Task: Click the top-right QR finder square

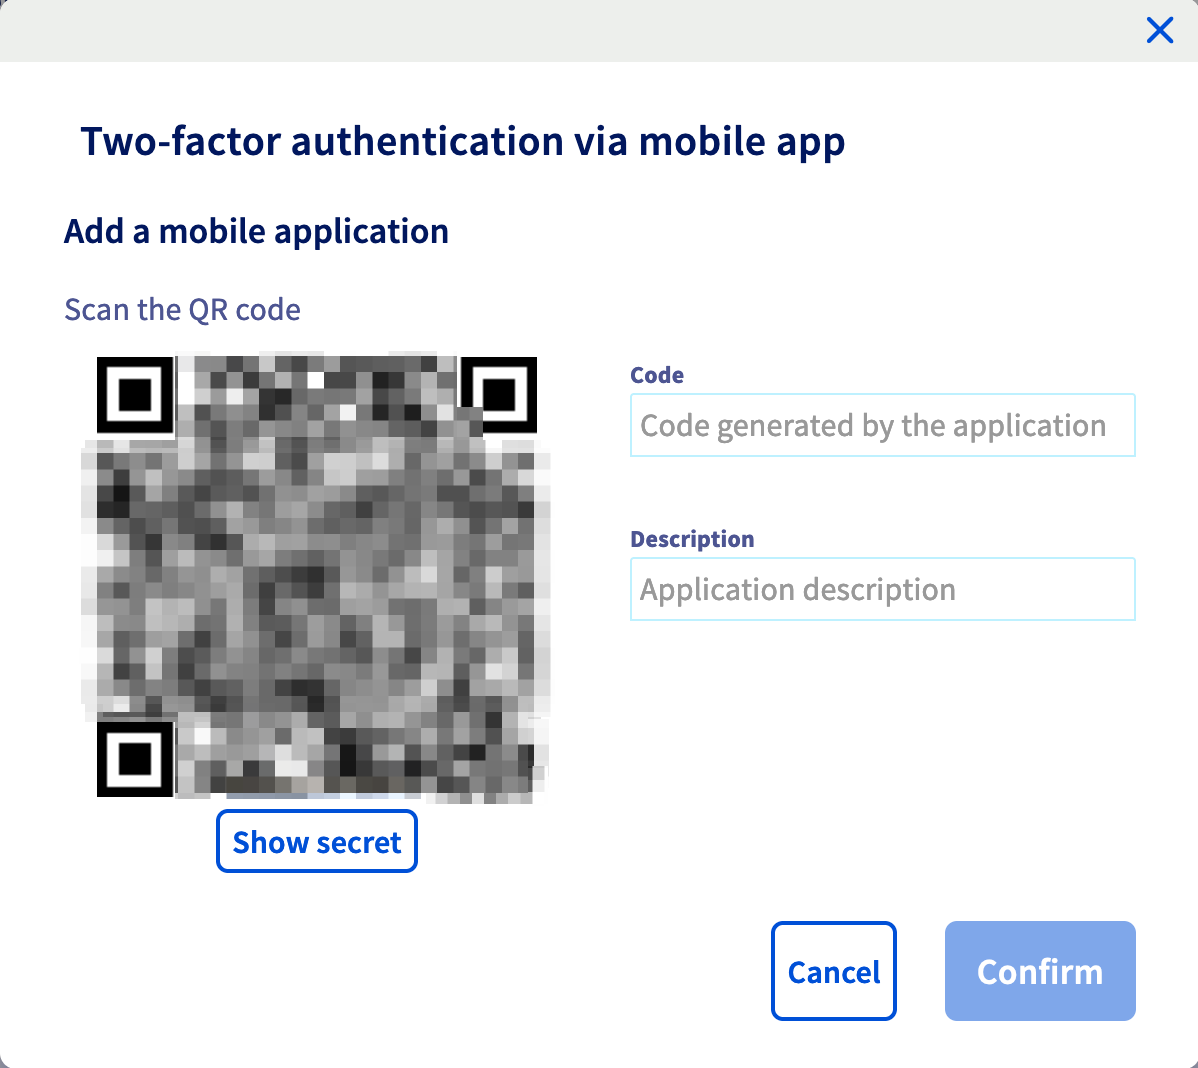Action: click(x=499, y=396)
